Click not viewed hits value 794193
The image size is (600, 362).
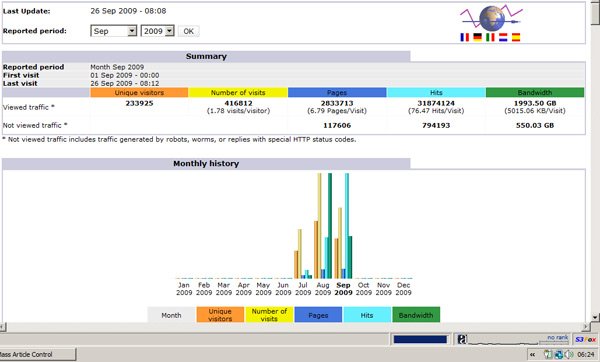tap(436, 125)
